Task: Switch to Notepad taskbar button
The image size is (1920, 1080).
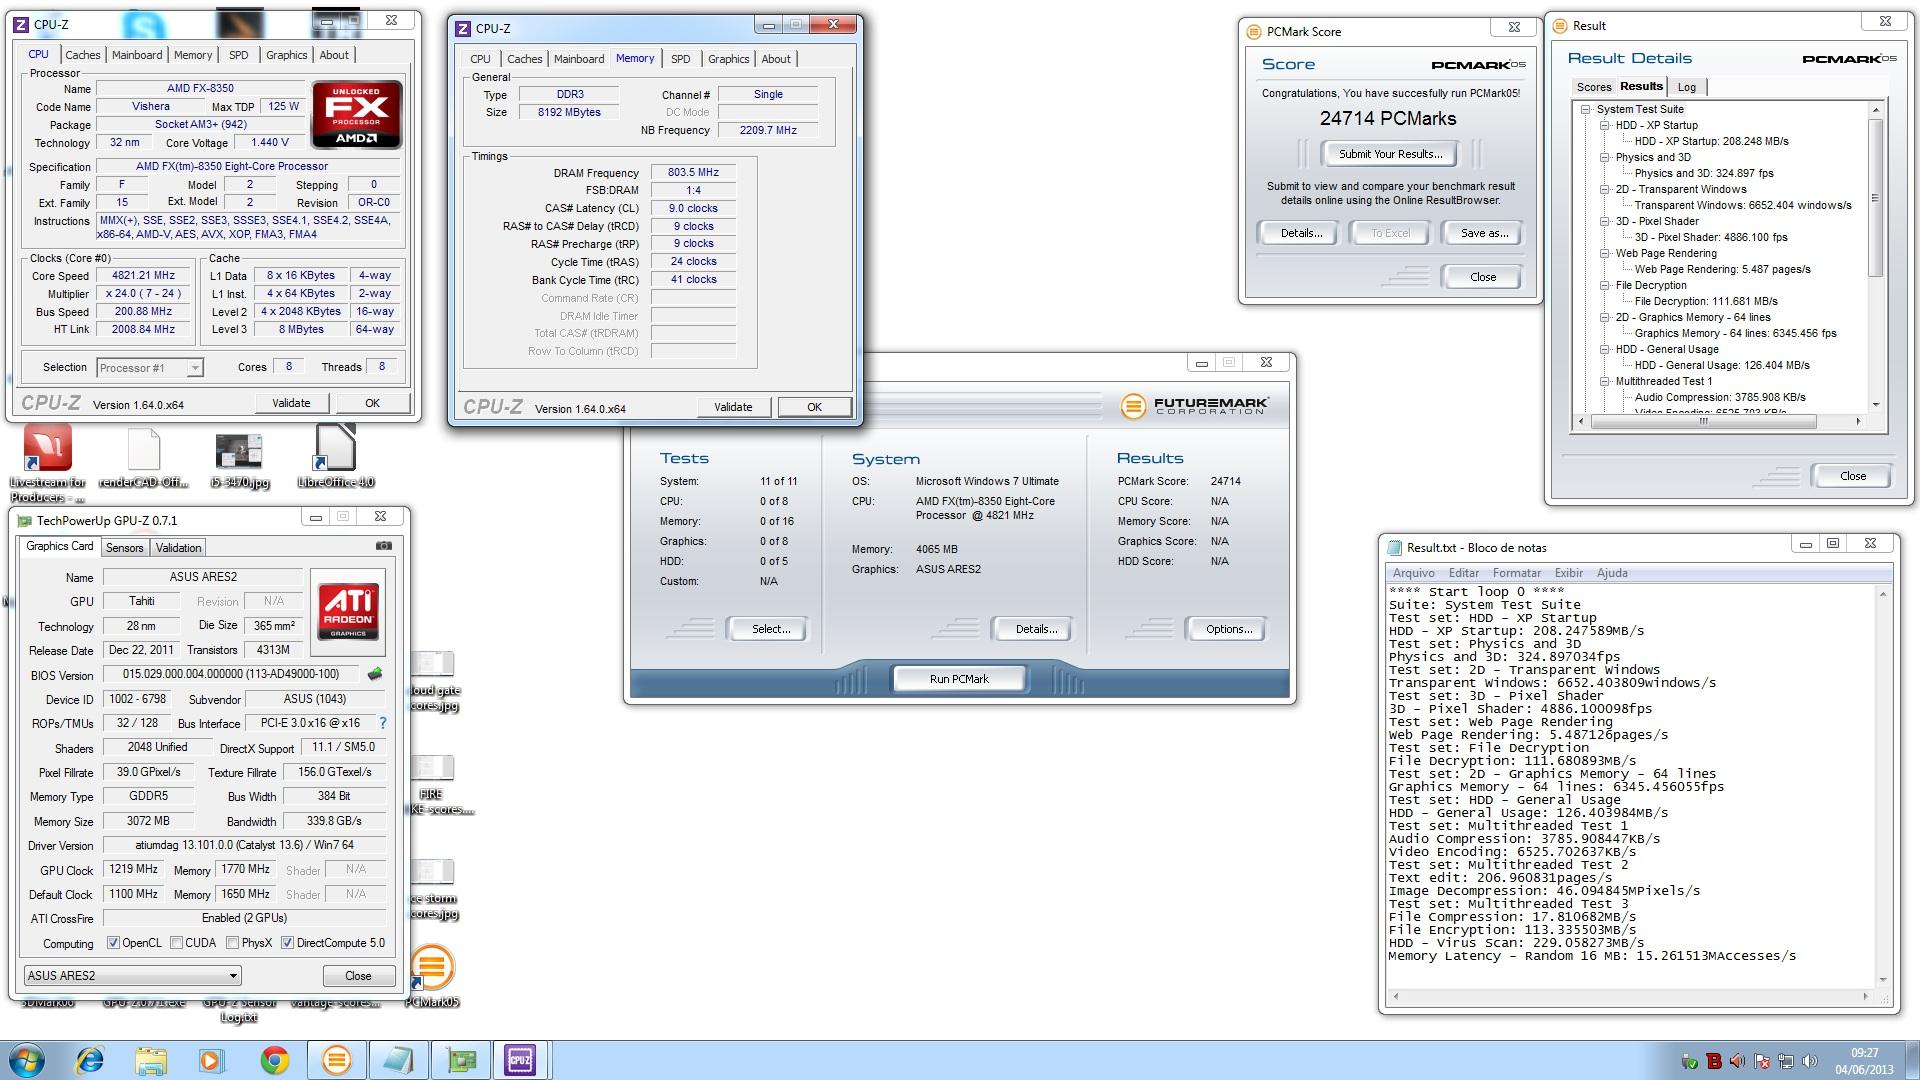Action: tap(398, 1060)
